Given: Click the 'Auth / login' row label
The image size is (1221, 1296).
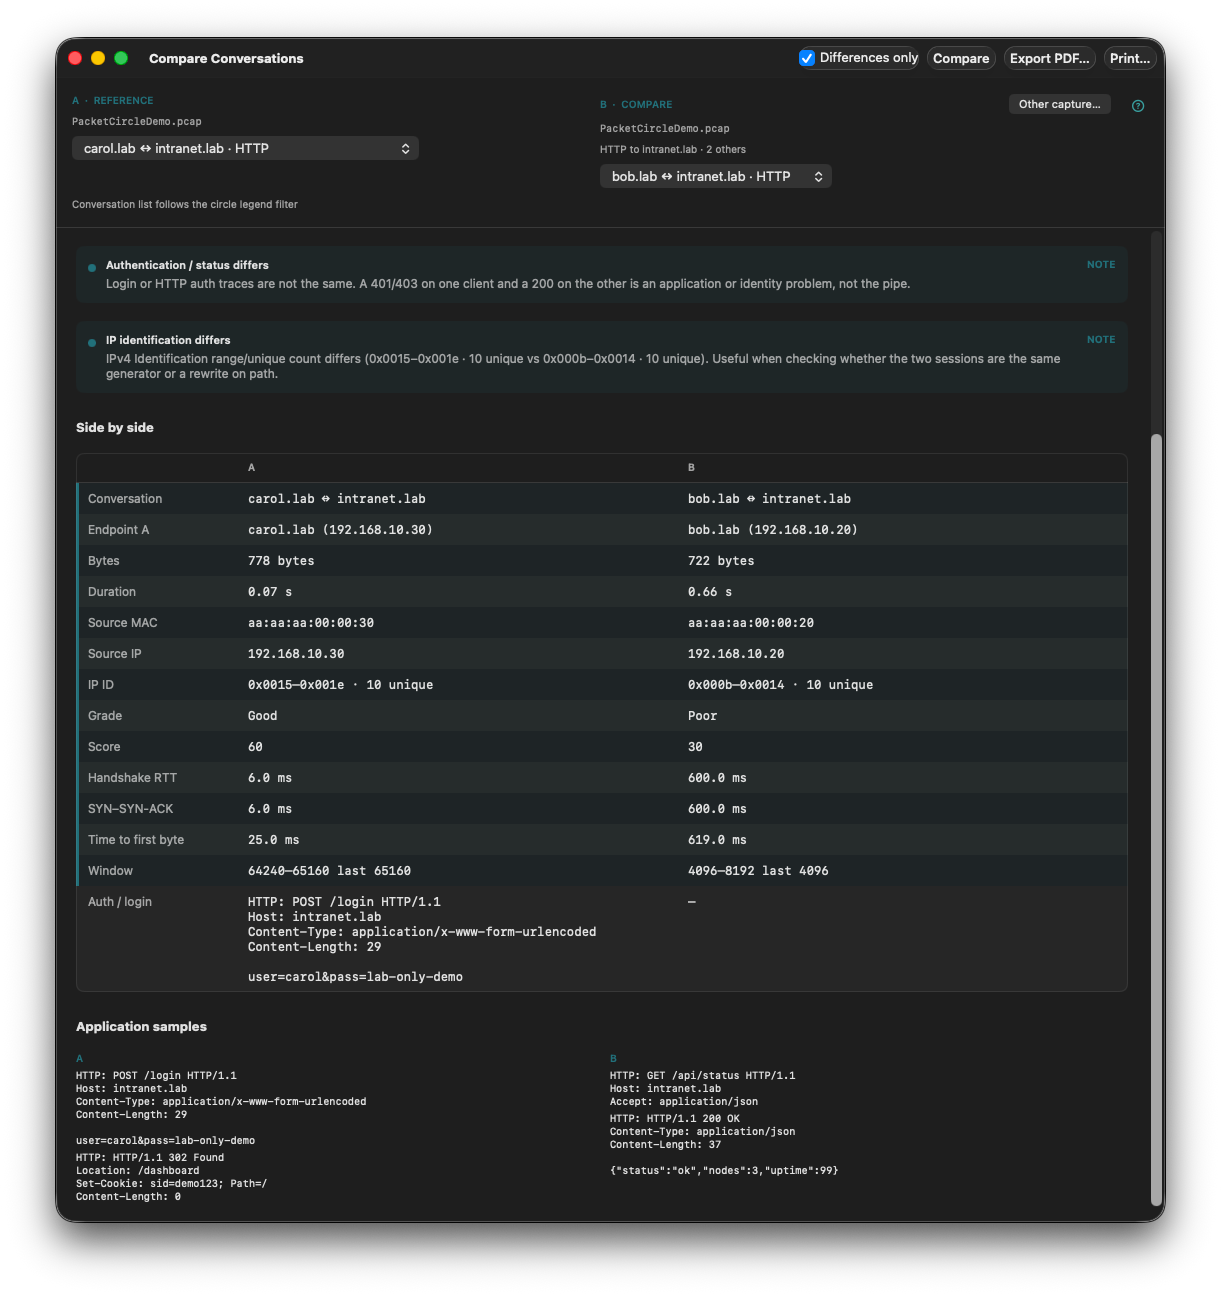Looking at the screenshot, I should click(x=120, y=902).
